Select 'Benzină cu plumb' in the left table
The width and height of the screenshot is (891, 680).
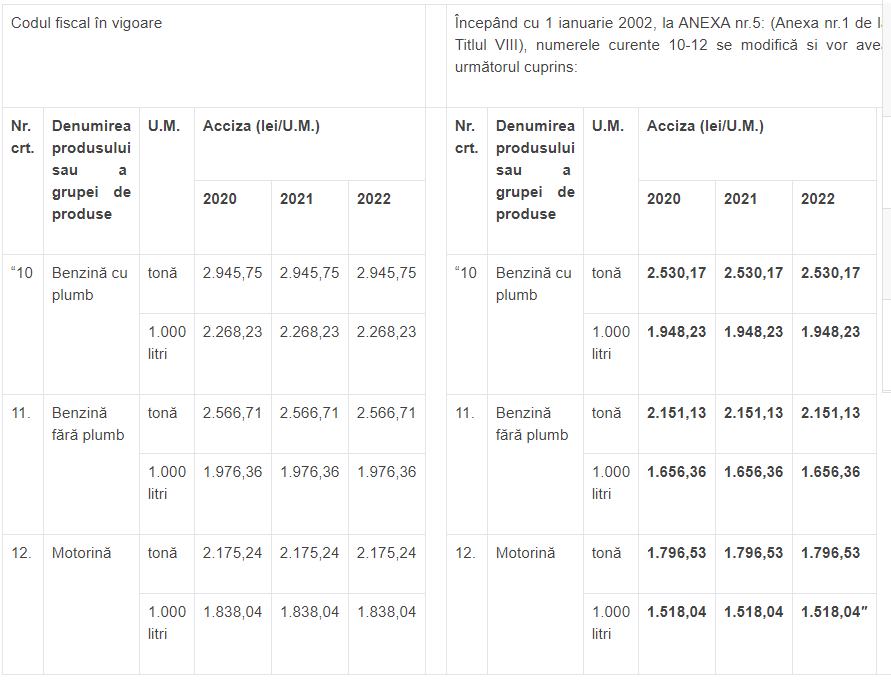pos(90,284)
